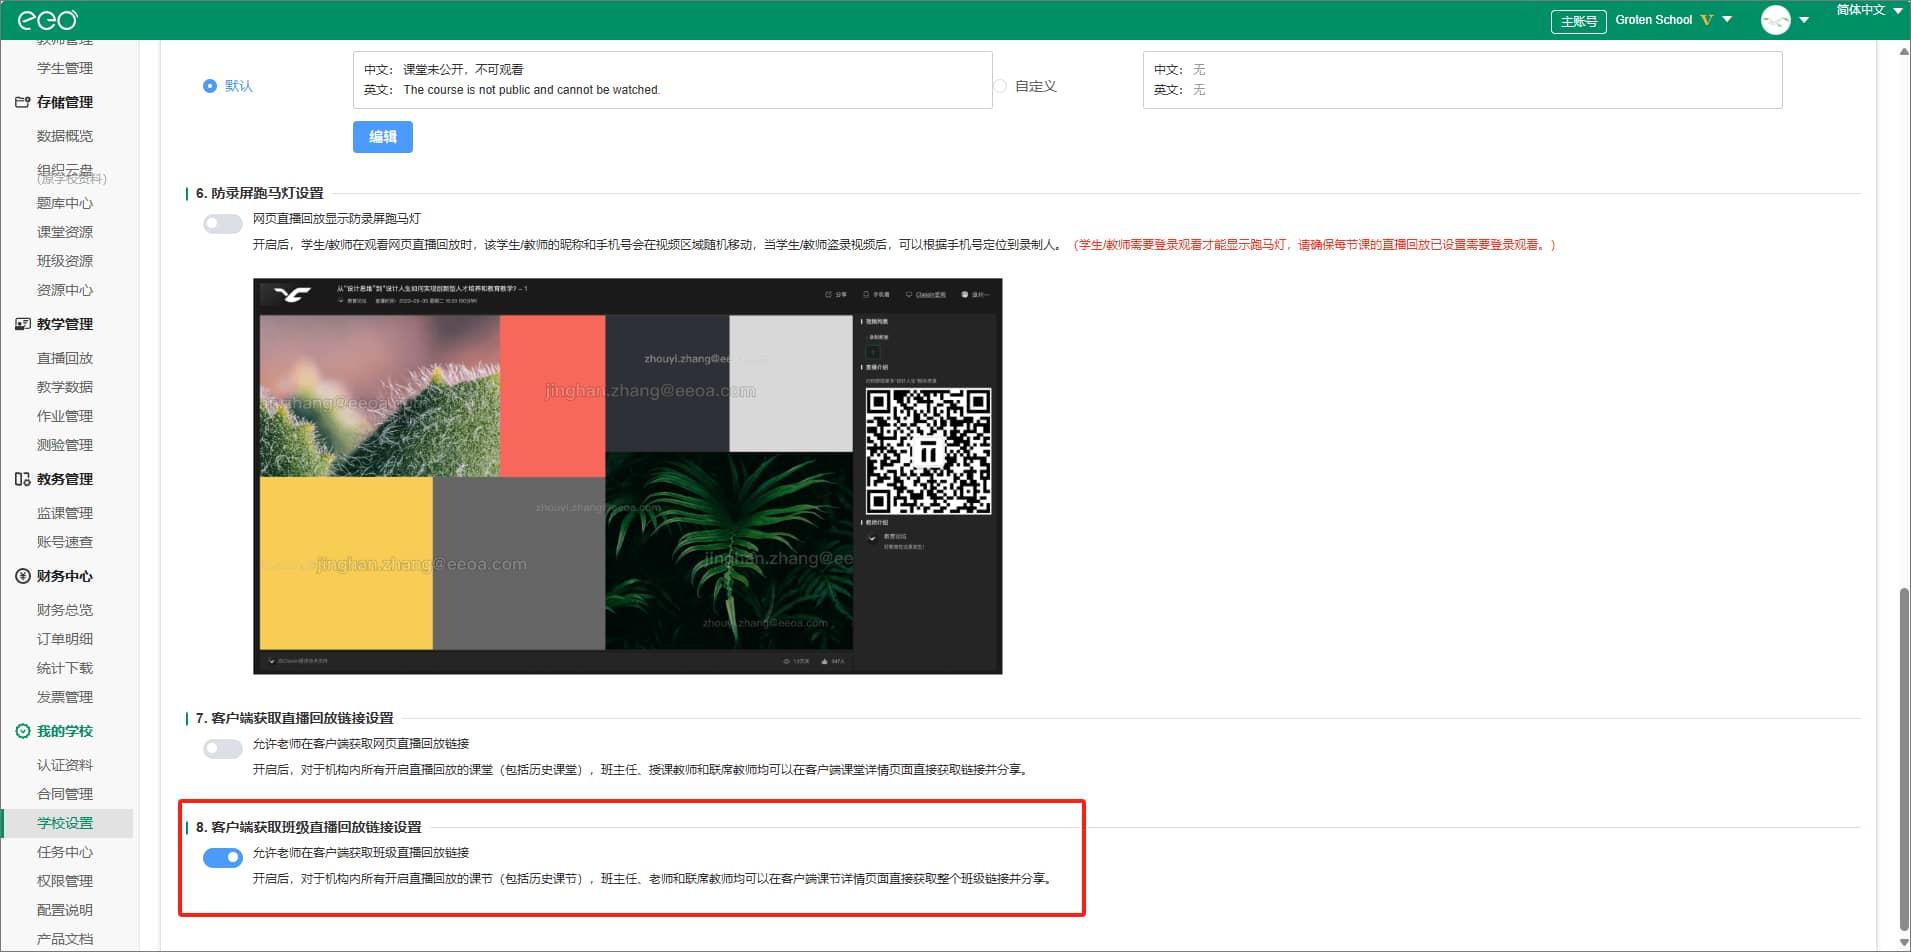Click the page vertical scrollbar thumb

click(x=1904, y=760)
